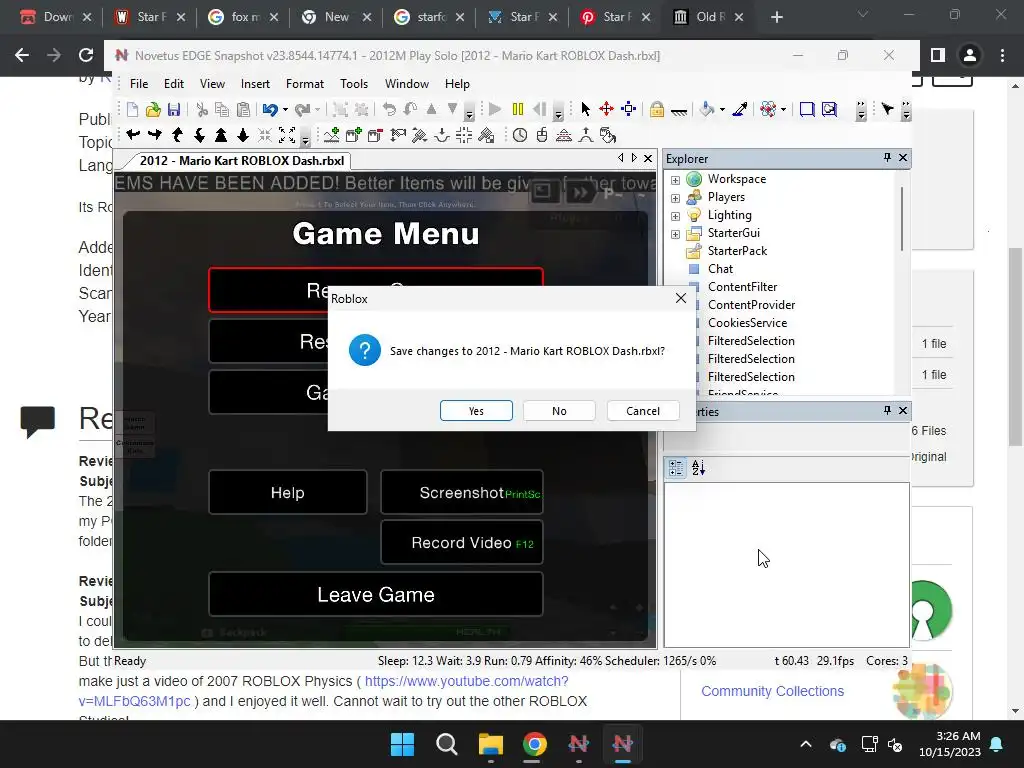Toggle the padlock Lock tool

point(657,110)
